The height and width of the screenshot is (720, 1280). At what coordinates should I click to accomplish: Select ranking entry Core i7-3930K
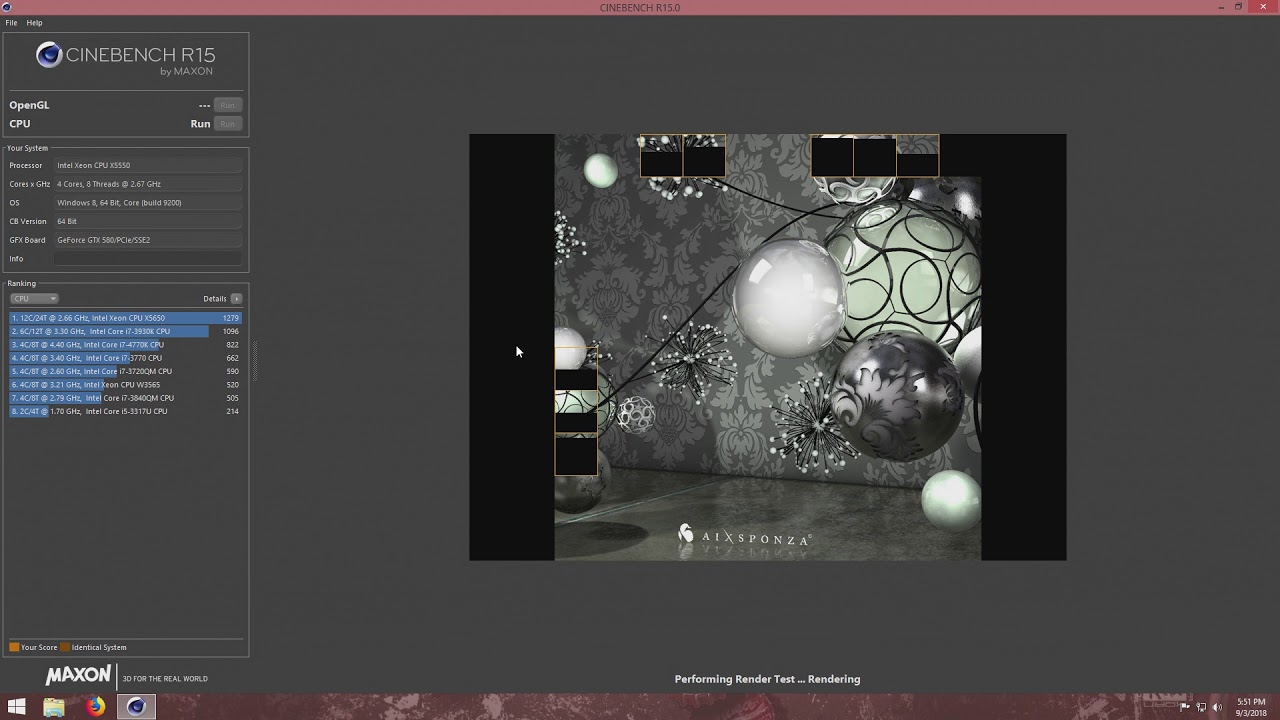[x=125, y=331]
